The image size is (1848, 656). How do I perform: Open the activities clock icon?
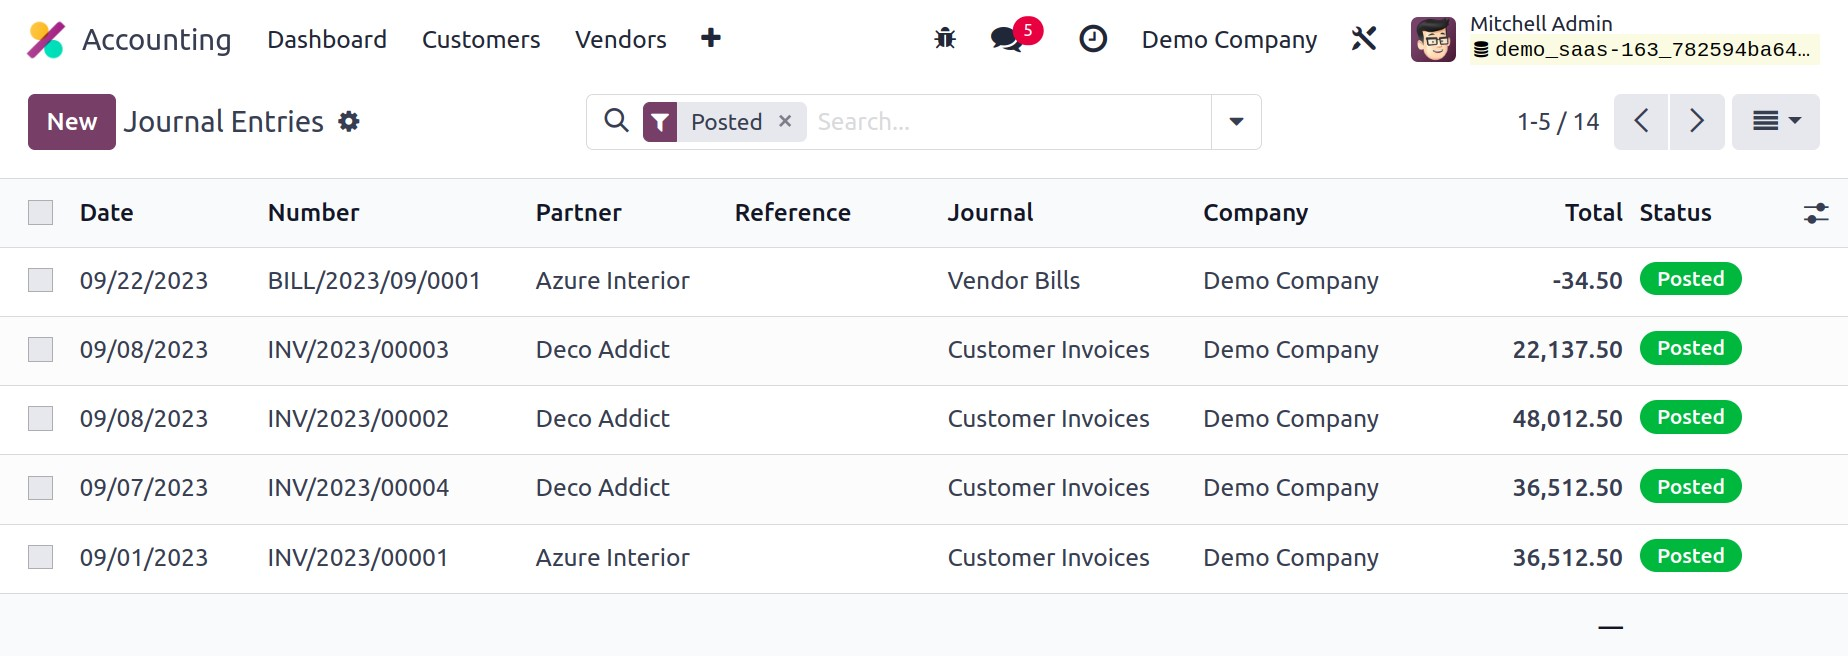click(x=1092, y=39)
